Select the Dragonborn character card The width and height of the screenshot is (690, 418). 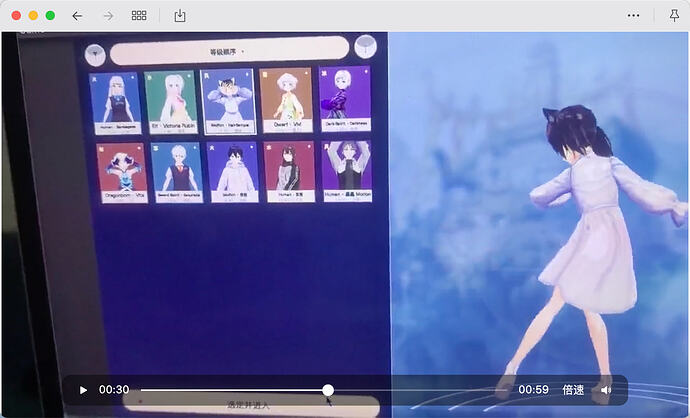pos(122,173)
